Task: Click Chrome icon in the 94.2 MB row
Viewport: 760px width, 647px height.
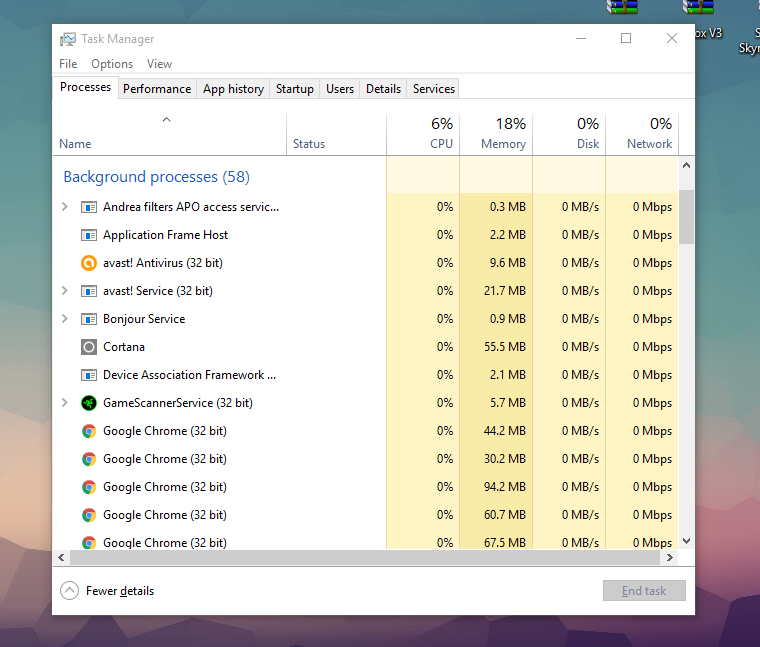Action: (x=89, y=487)
